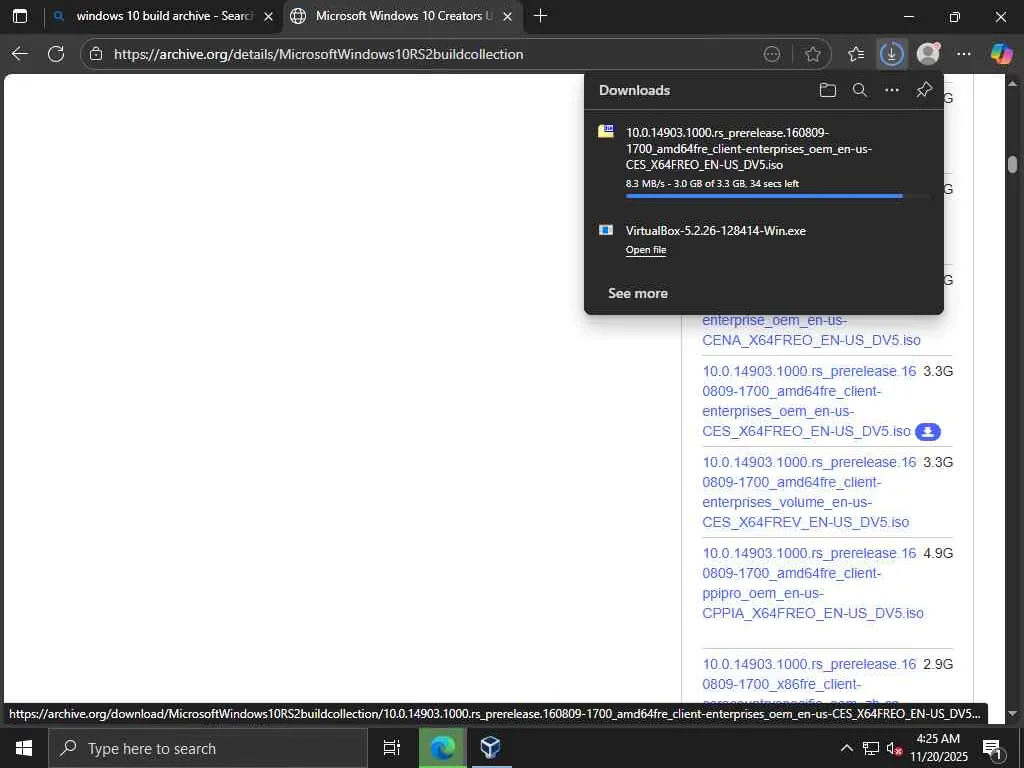Click Open file under VirtualBox download

coord(646,249)
